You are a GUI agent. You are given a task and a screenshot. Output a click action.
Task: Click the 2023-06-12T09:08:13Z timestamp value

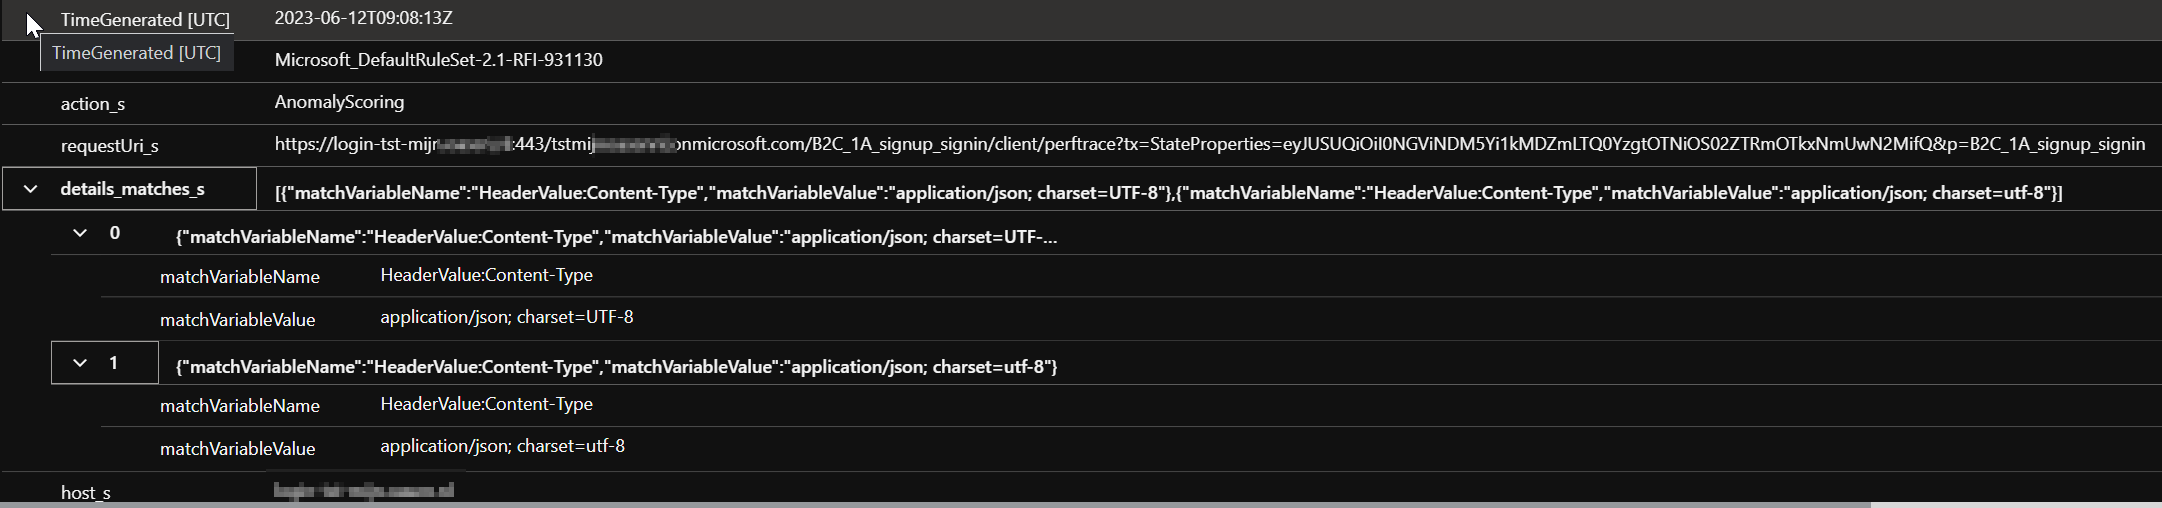pyautogui.click(x=363, y=18)
